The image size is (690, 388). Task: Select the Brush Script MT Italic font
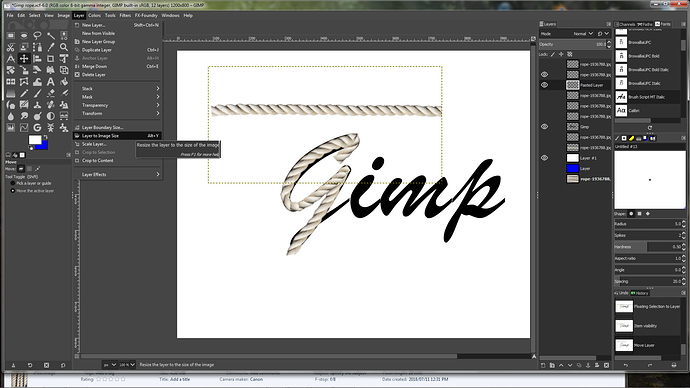(647, 97)
